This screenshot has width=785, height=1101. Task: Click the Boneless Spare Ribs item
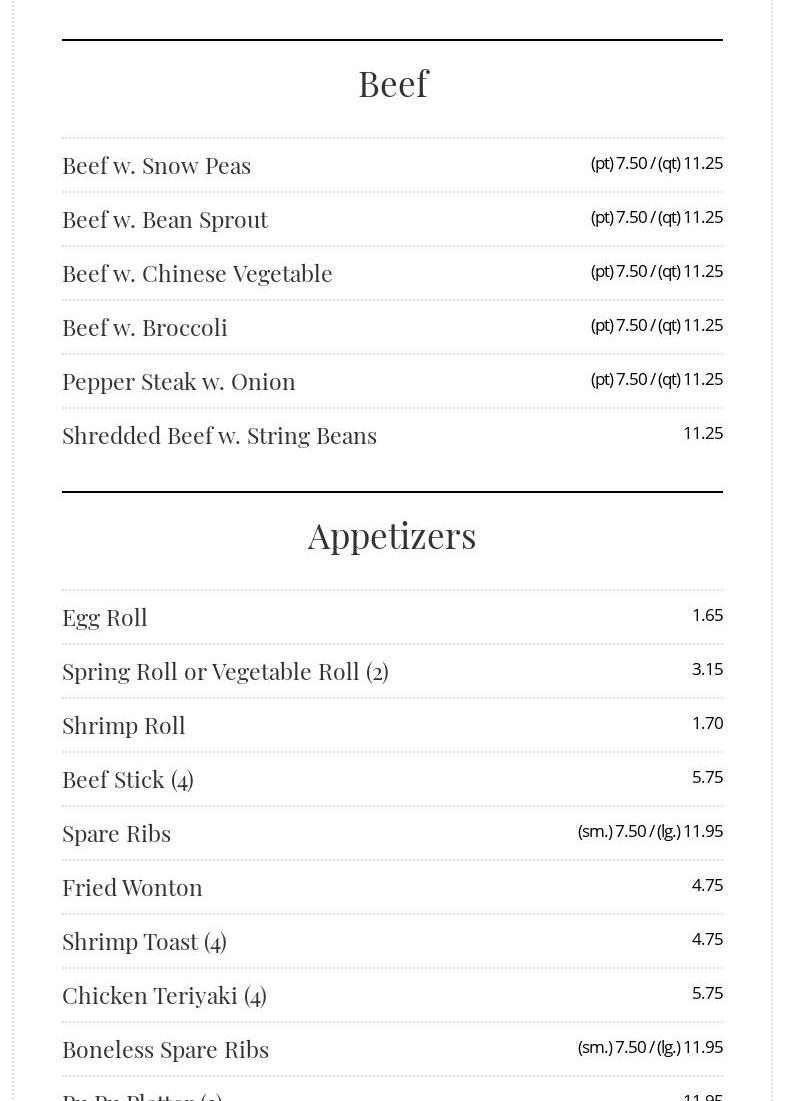pos(165,1049)
